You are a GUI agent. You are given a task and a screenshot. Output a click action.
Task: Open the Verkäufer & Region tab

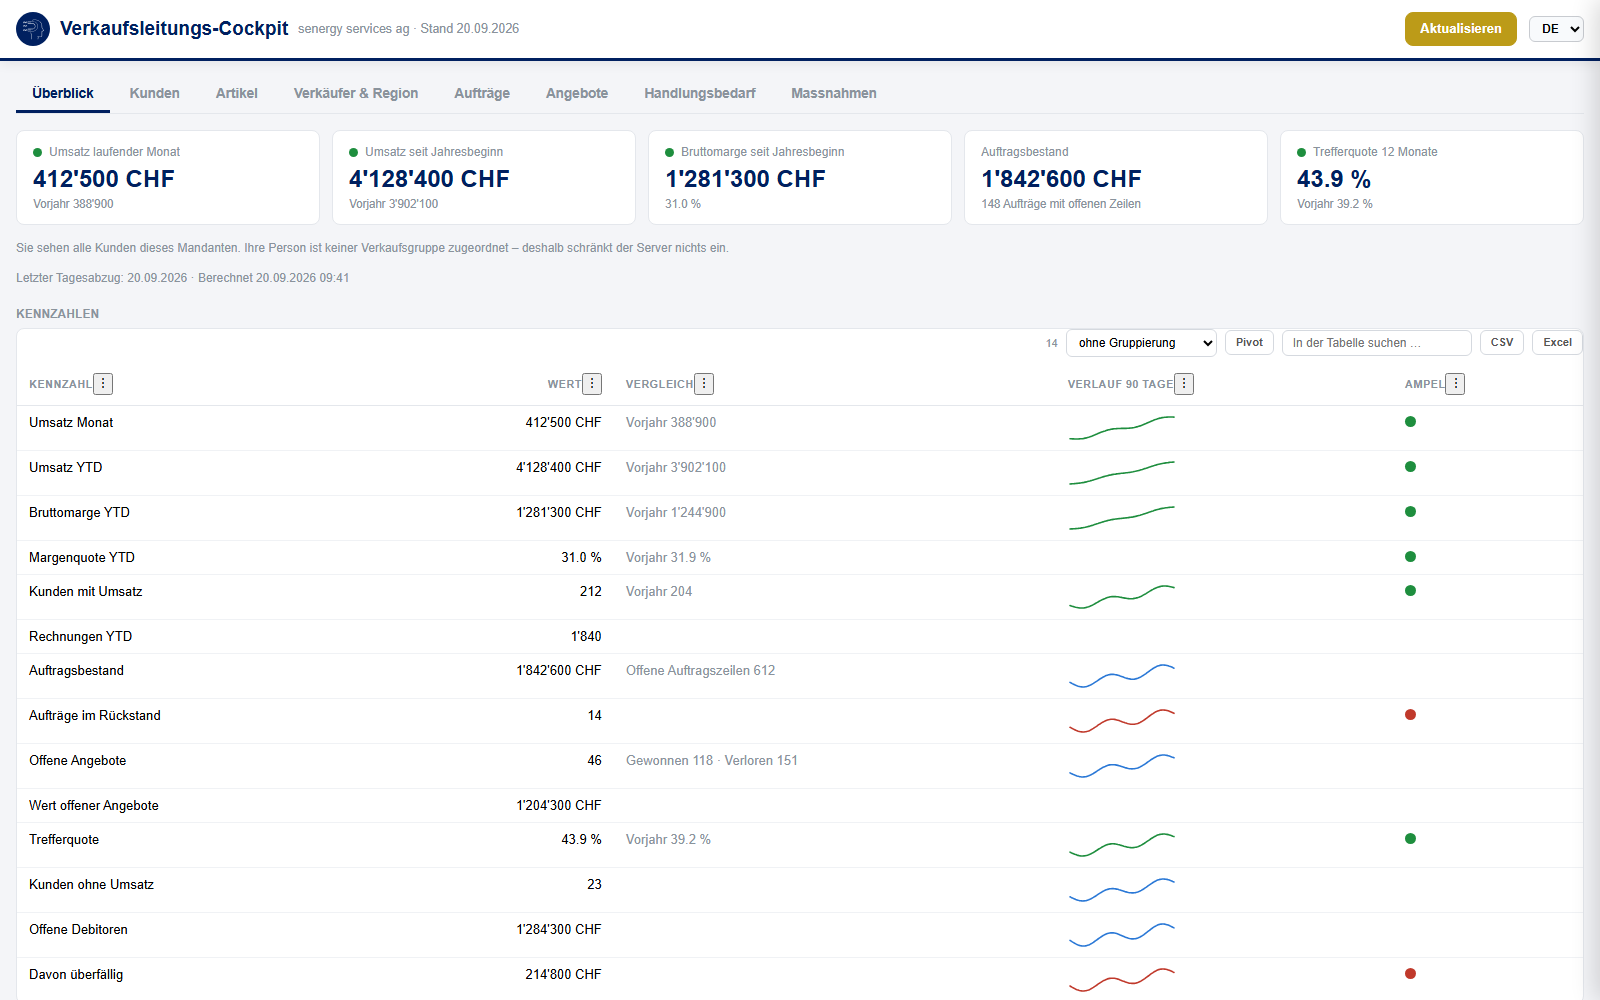pos(356,93)
